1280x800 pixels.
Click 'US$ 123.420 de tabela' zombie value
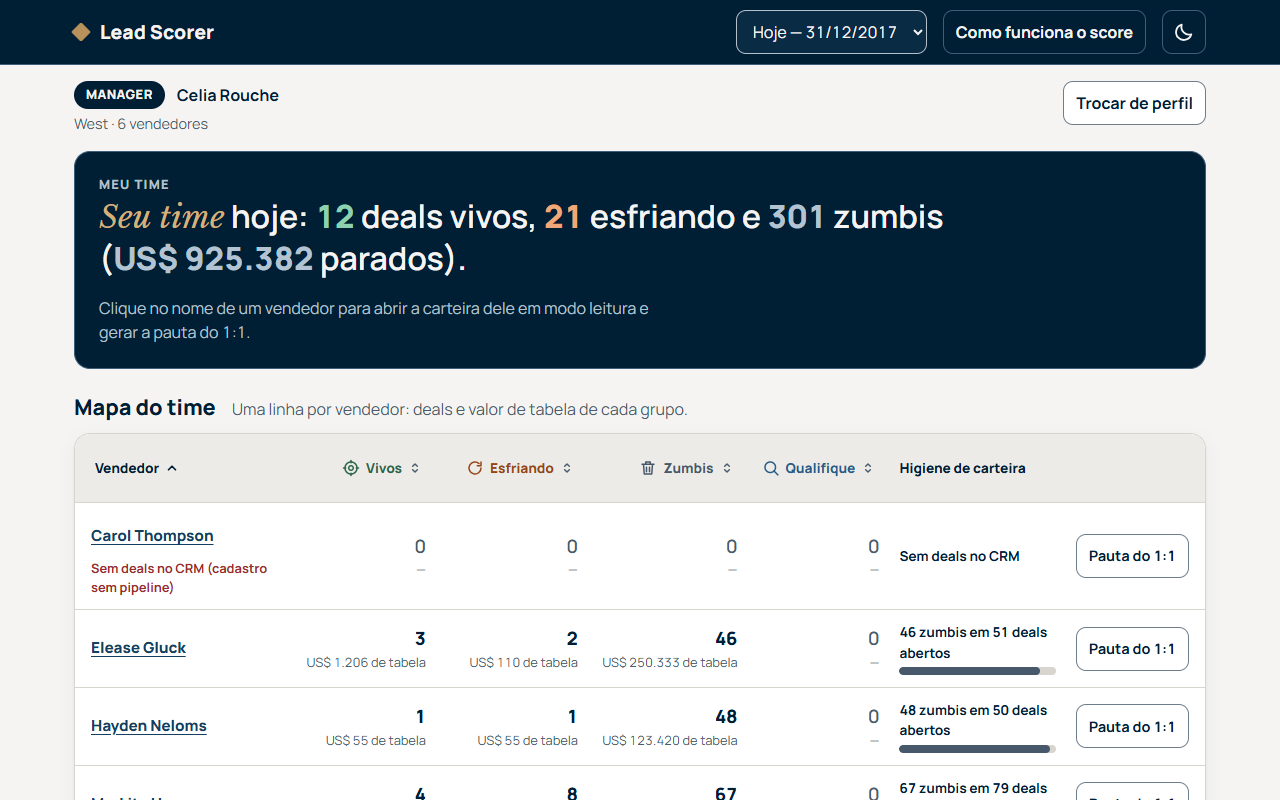tap(670, 741)
